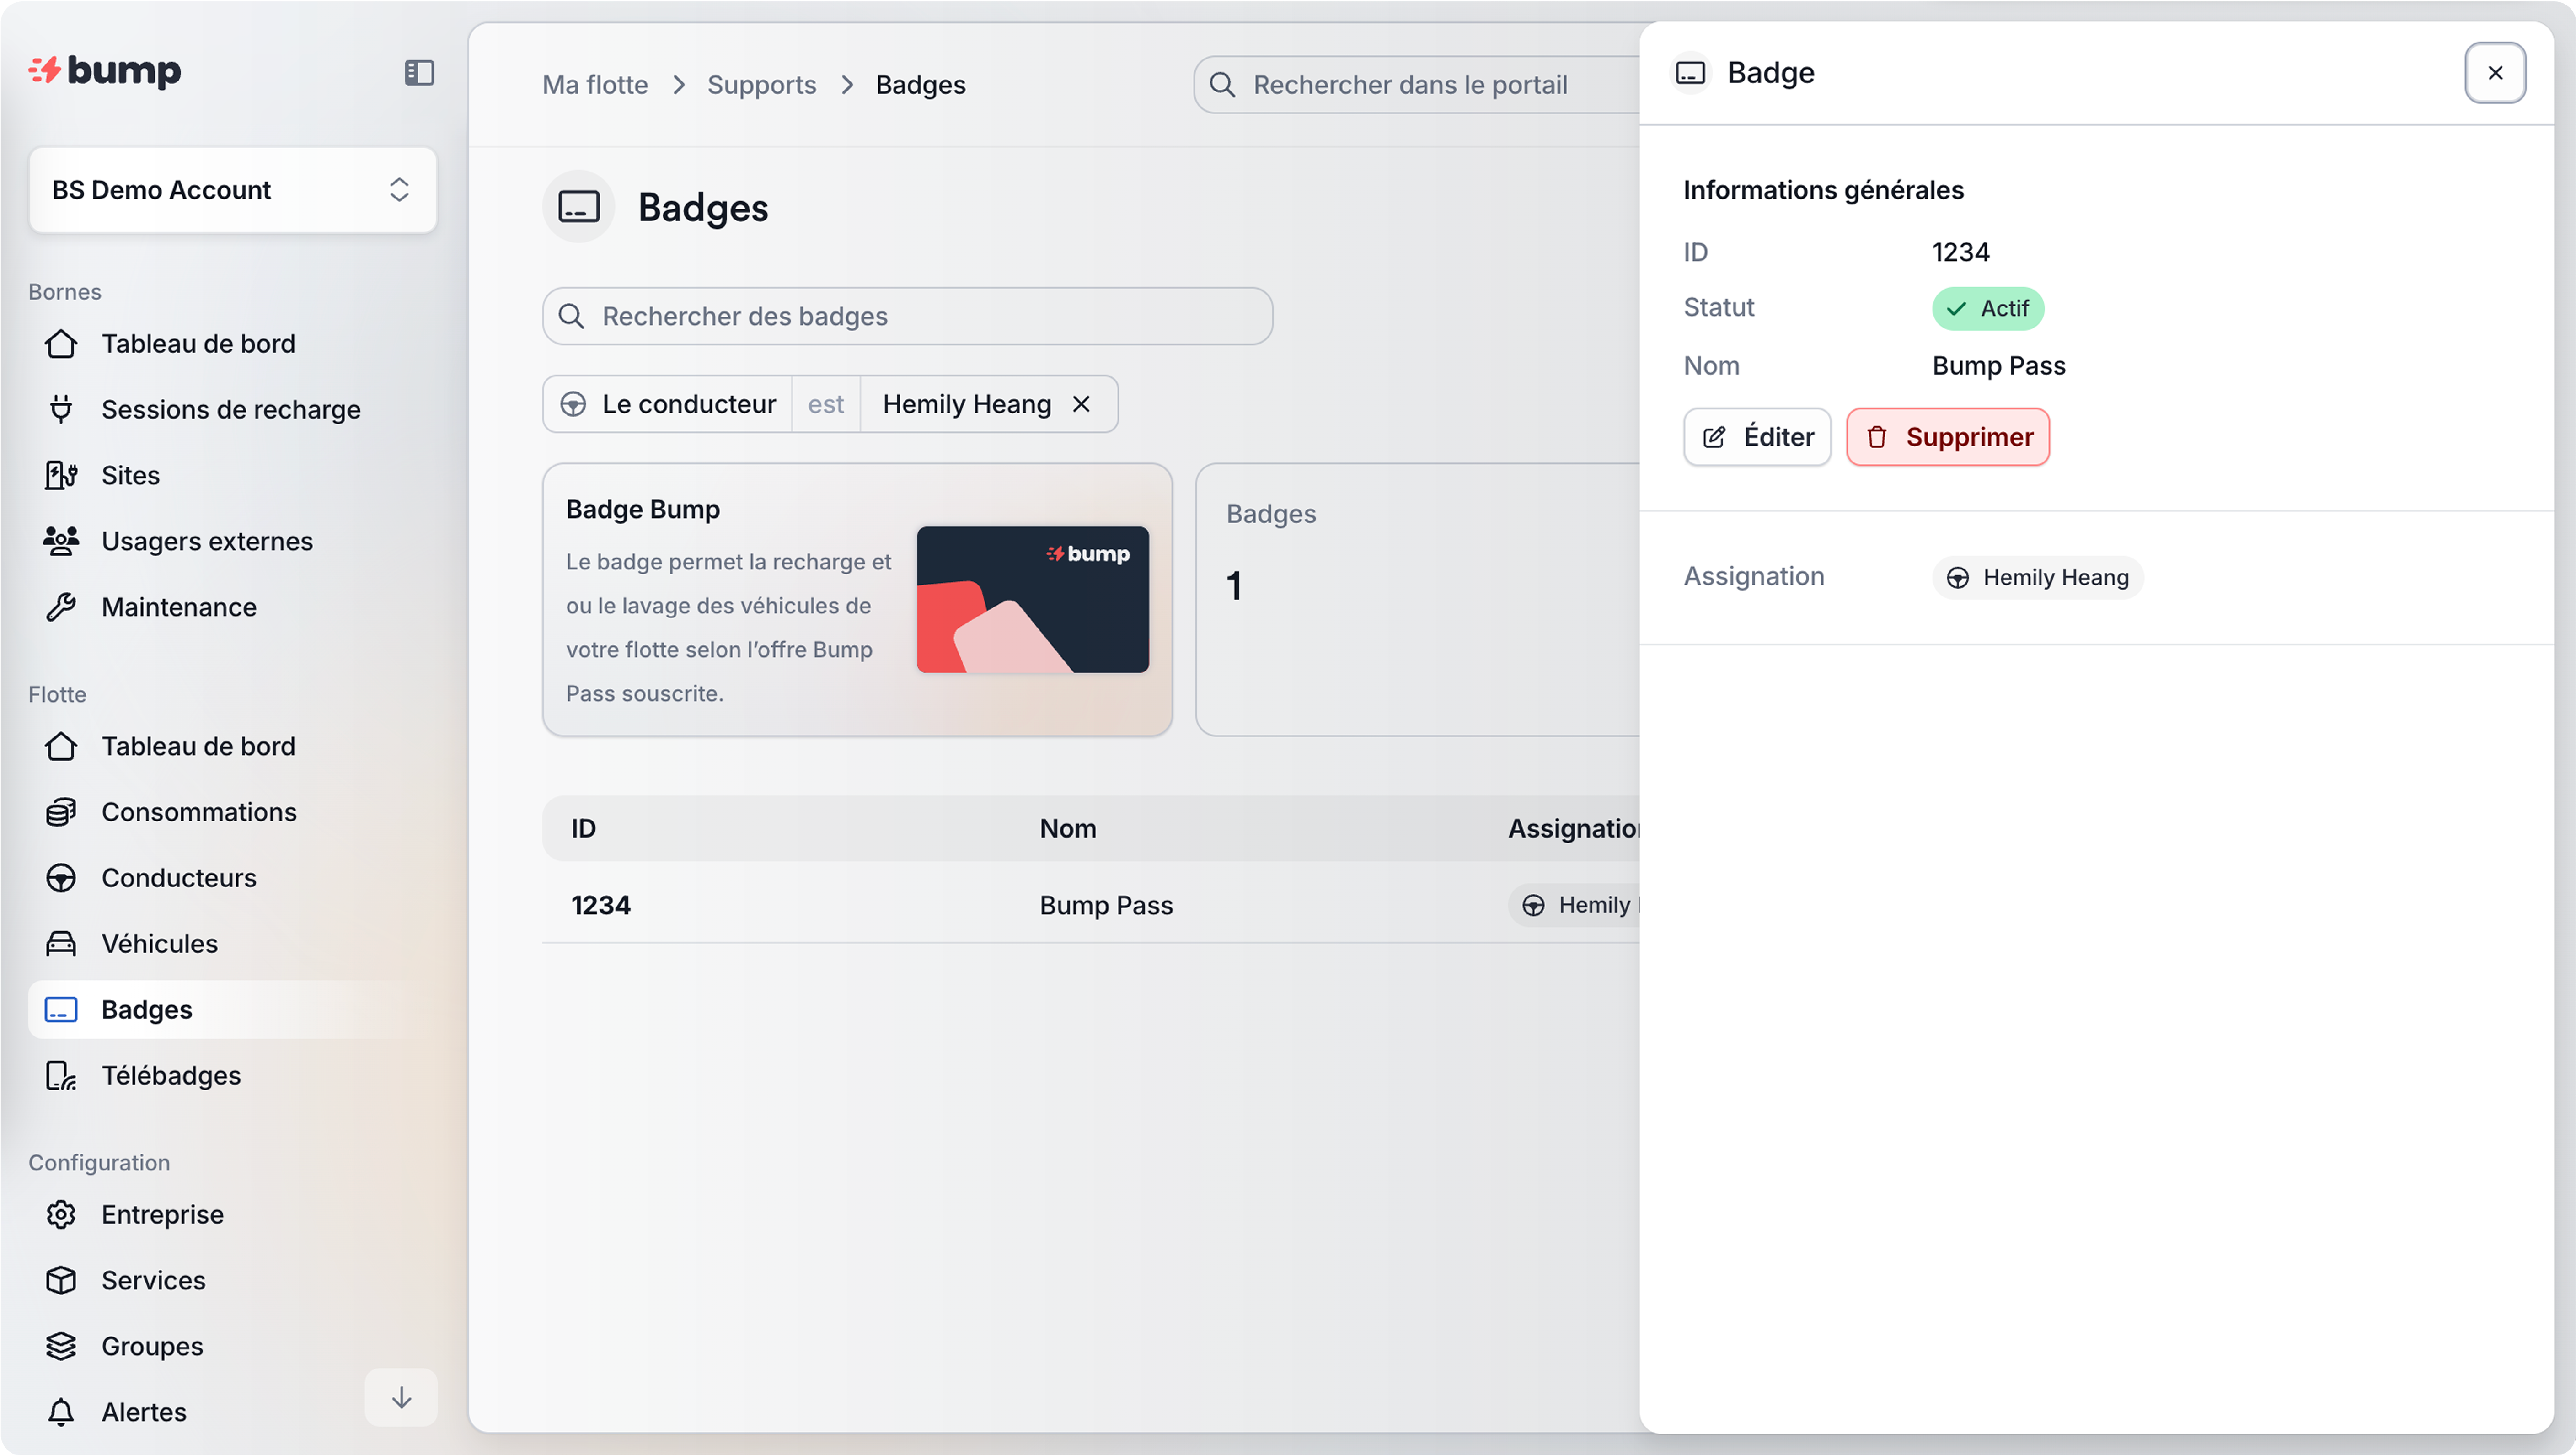This screenshot has width=2576, height=1455.
Task: Click the Bump badge card thumbnail
Action: pos(1032,599)
